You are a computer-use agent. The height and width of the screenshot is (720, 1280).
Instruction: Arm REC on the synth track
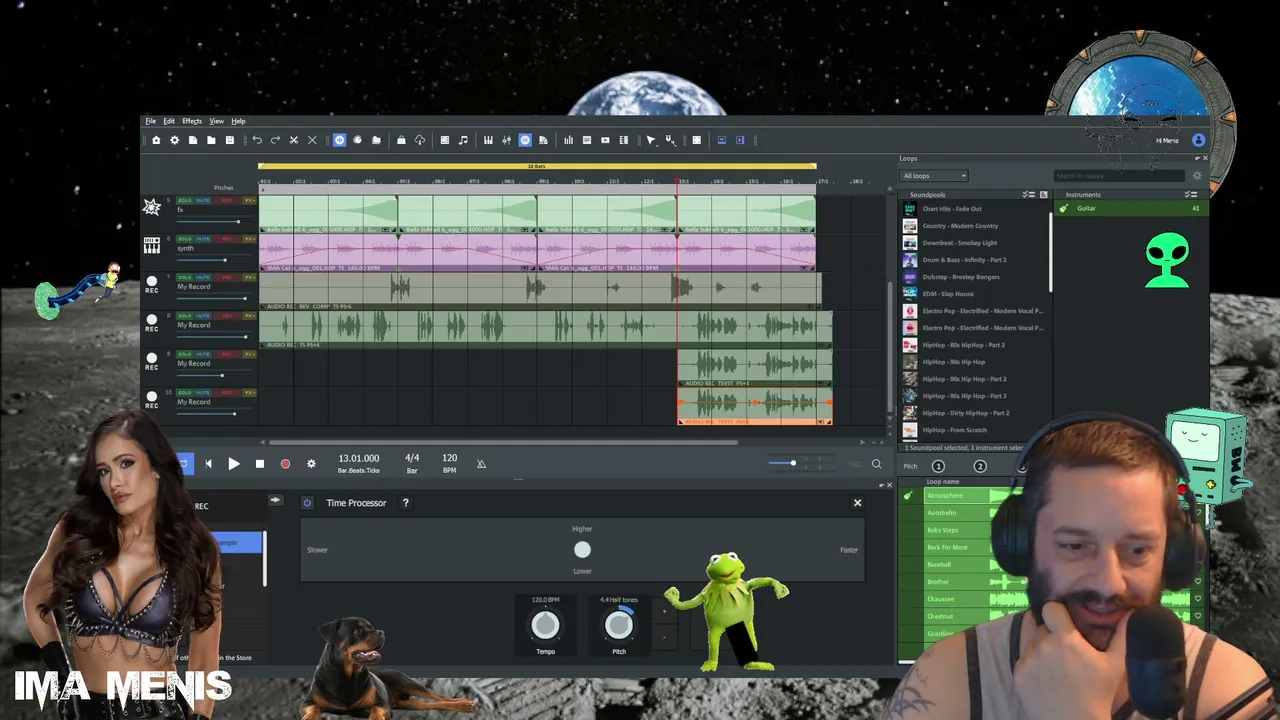click(x=227, y=239)
